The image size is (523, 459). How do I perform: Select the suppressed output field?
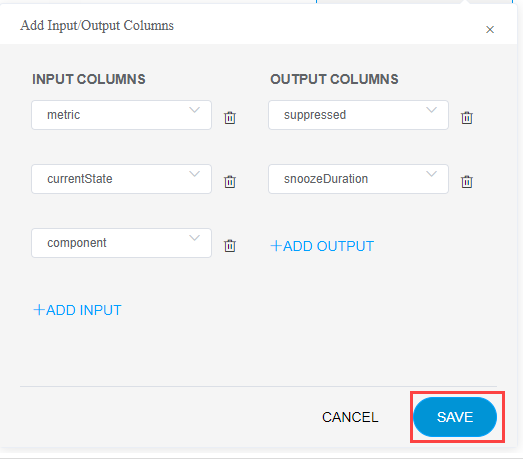(358, 115)
